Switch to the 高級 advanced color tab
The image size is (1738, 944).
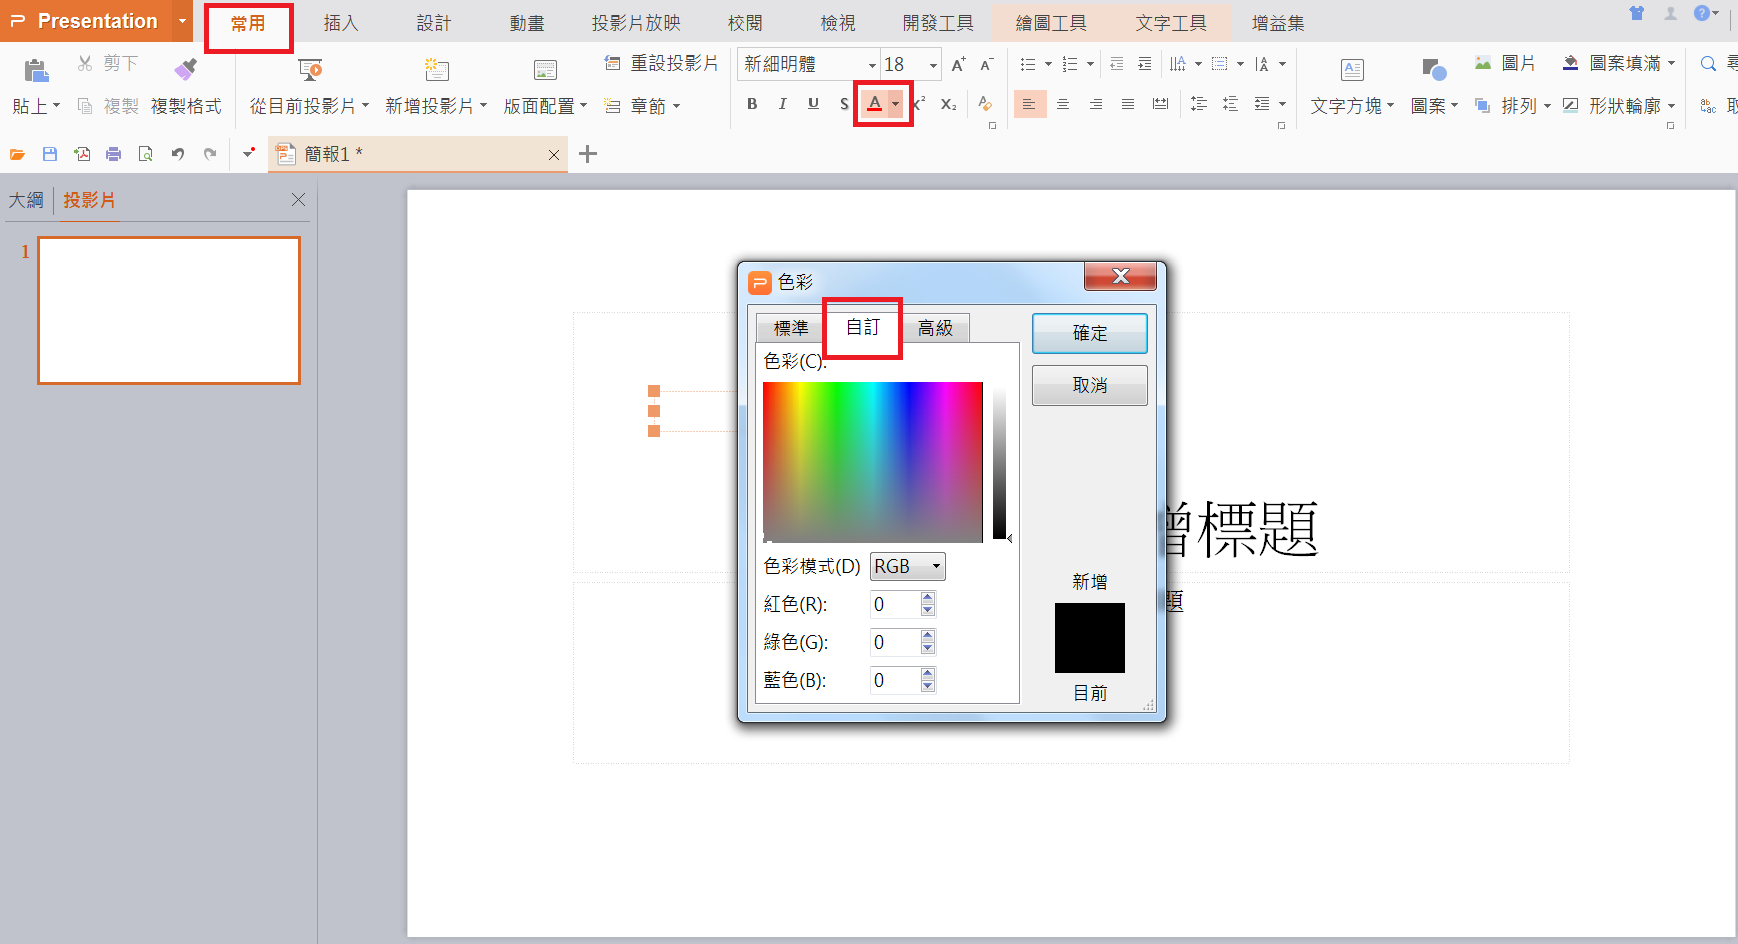point(935,328)
